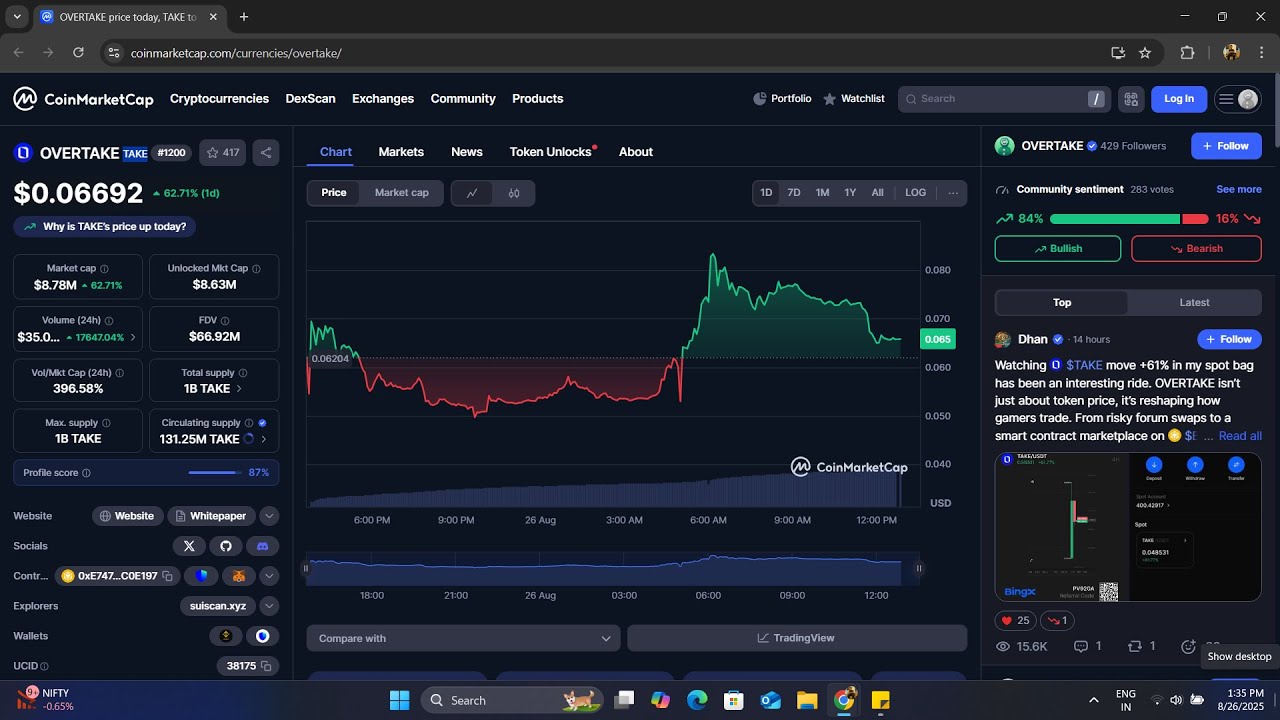Screen dimensions: 1280x720
Task: Open Outlook from taskbar
Action: click(x=770, y=700)
